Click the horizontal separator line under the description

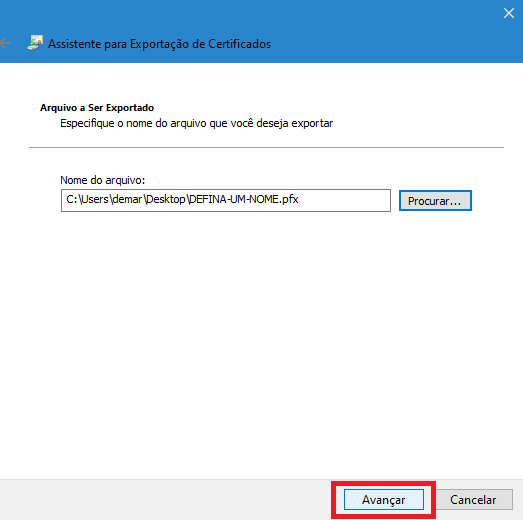click(x=266, y=147)
